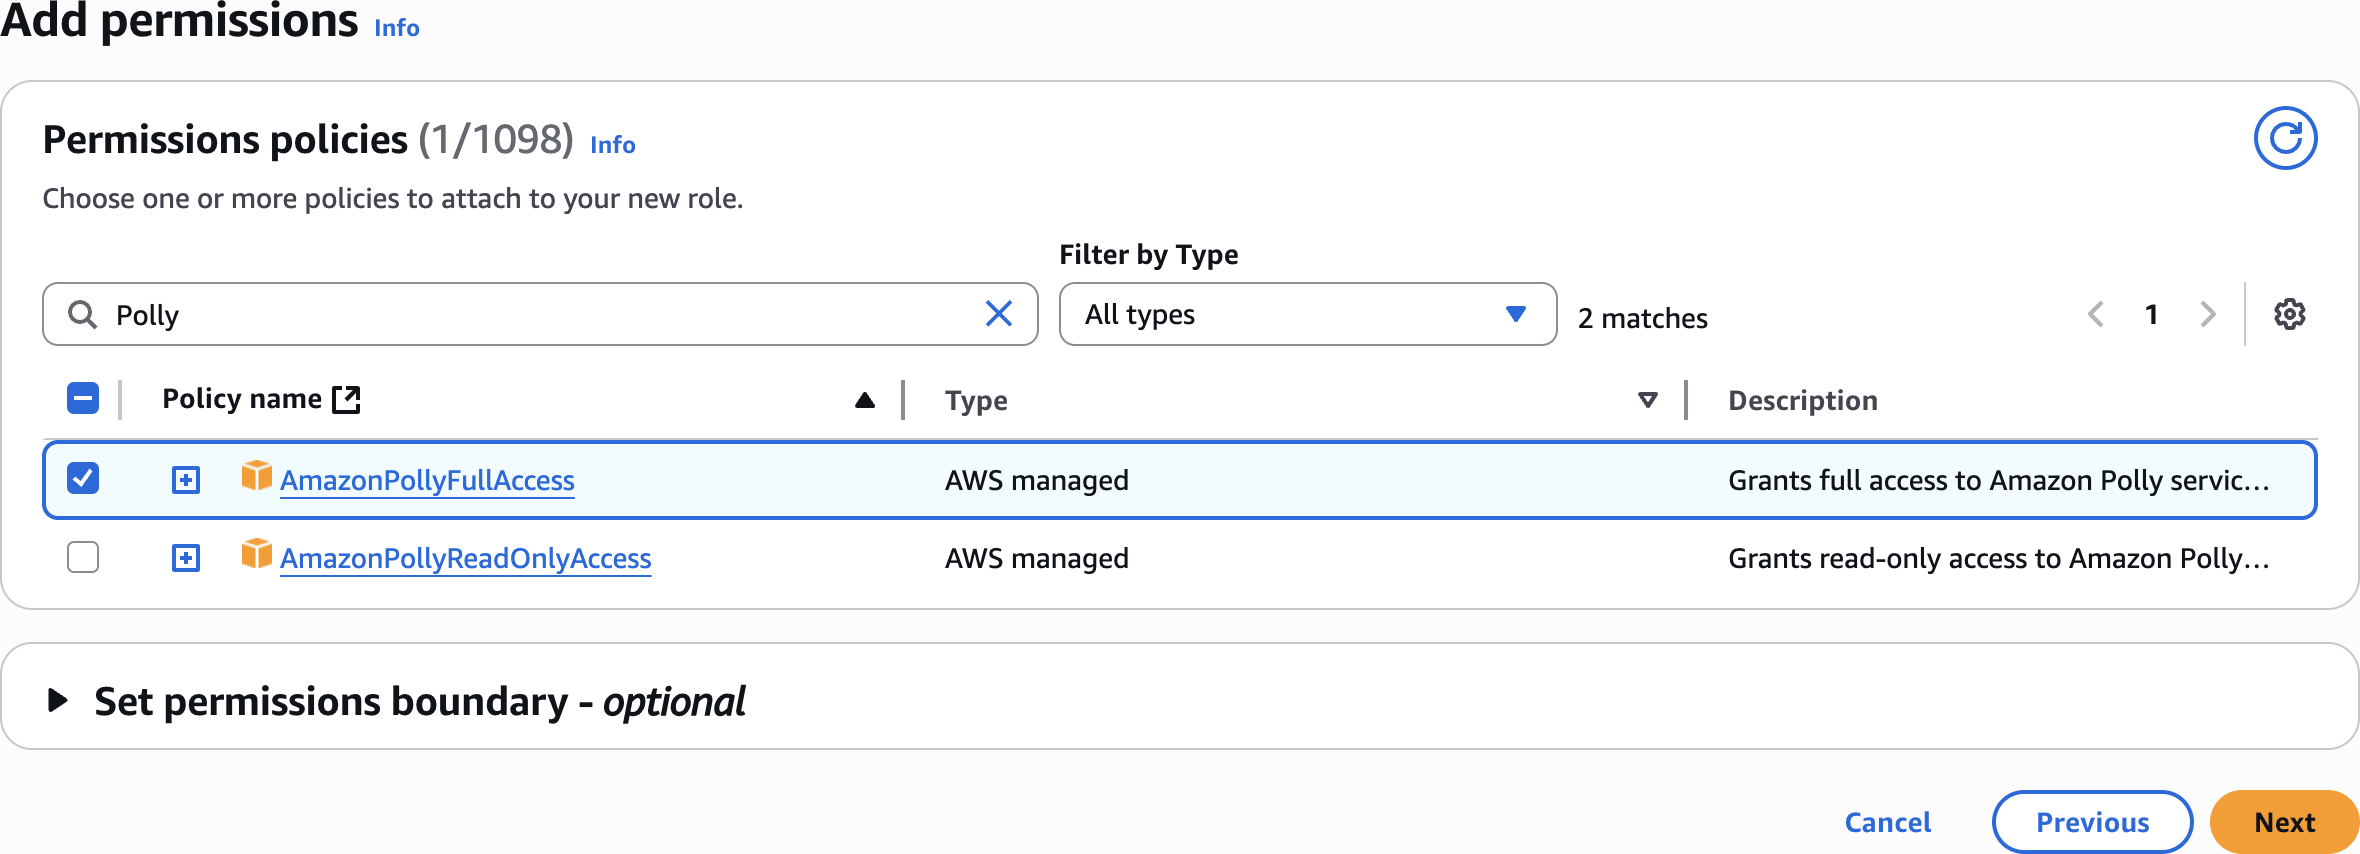Viewport: 2360px width, 854px height.
Task: Click the Cancel button
Action: click(1887, 822)
